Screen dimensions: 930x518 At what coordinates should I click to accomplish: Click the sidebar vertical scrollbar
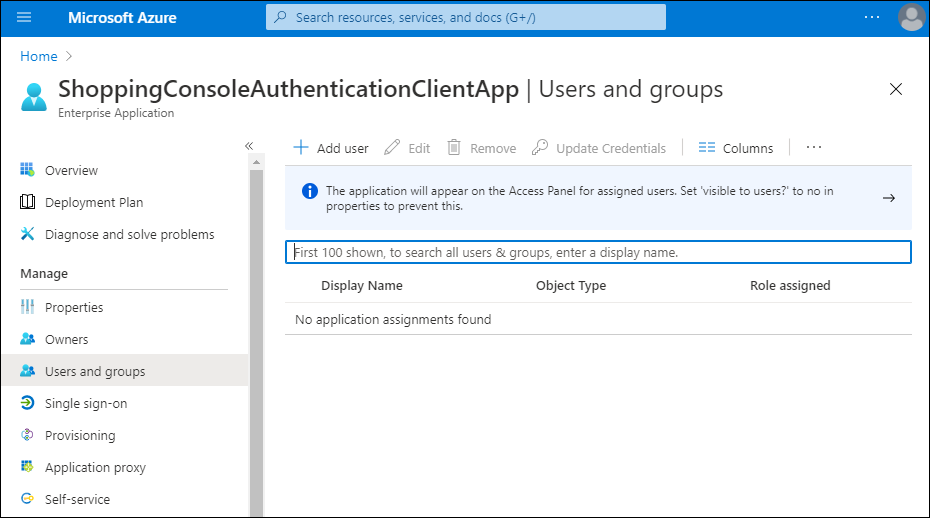256,340
